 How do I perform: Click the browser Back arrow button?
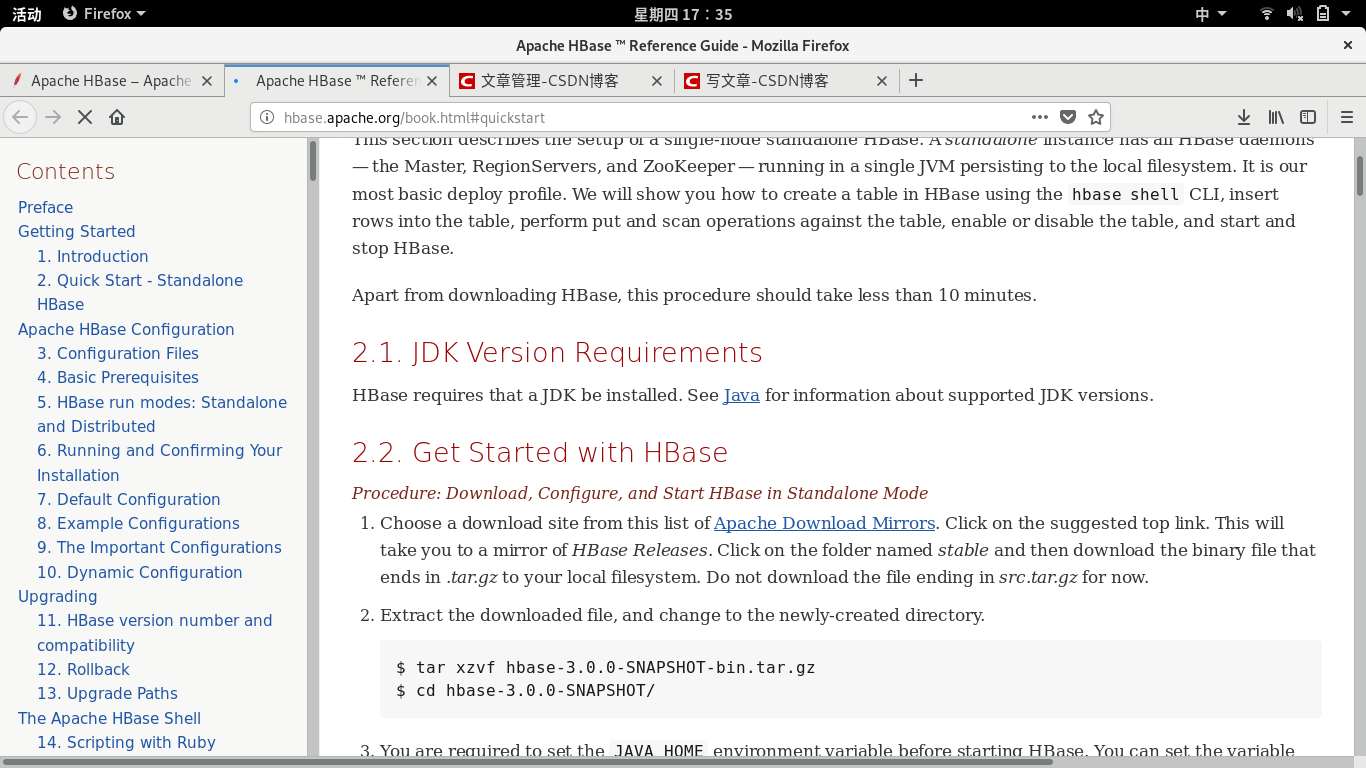tap(20, 117)
